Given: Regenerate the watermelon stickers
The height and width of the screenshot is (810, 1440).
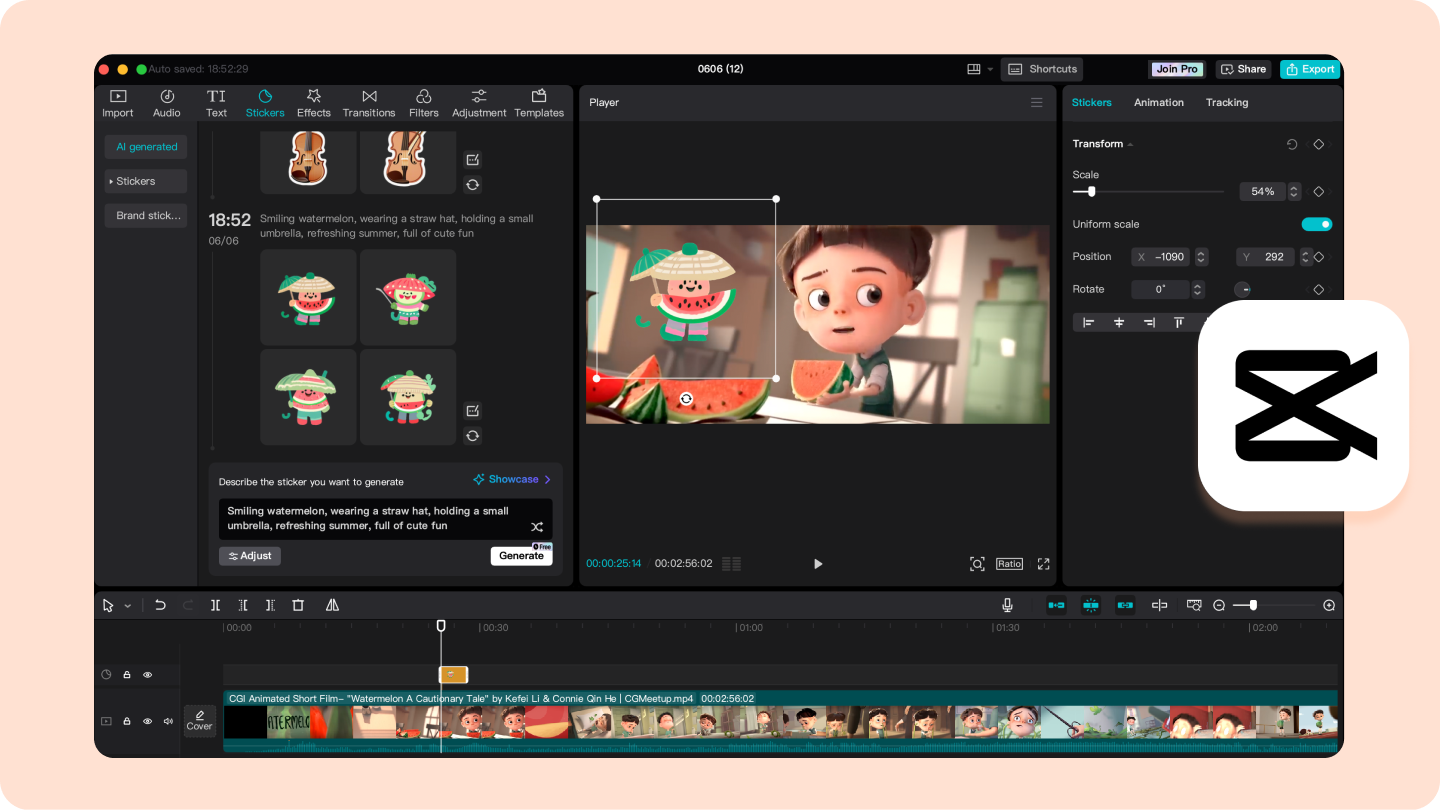Looking at the screenshot, I should (x=473, y=435).
